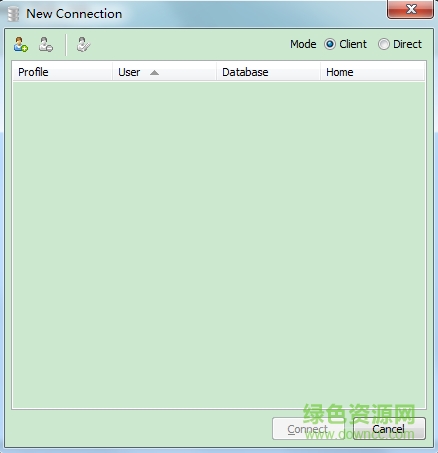
Task: Sort by Home column header
Action: click(373, 72)
